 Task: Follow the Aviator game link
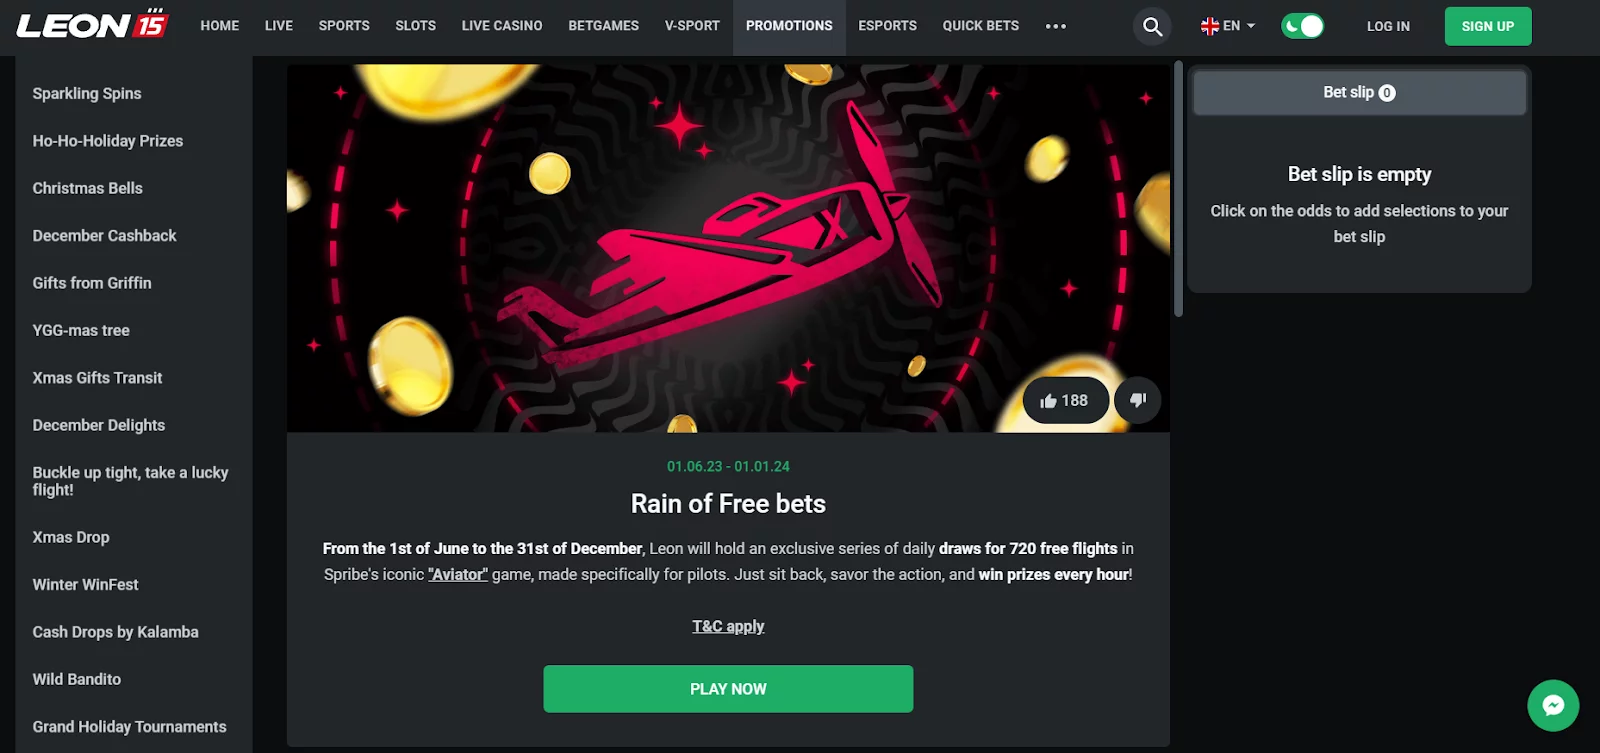pyautogui.click(x=458, y=574)
